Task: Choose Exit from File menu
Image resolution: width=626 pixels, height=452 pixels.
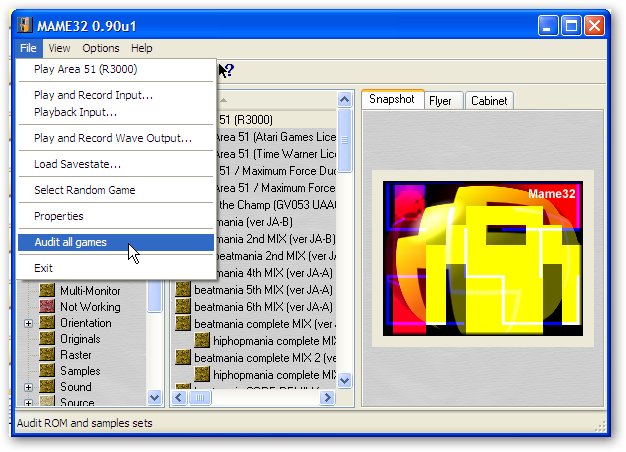Action: [x=116, y=268]
